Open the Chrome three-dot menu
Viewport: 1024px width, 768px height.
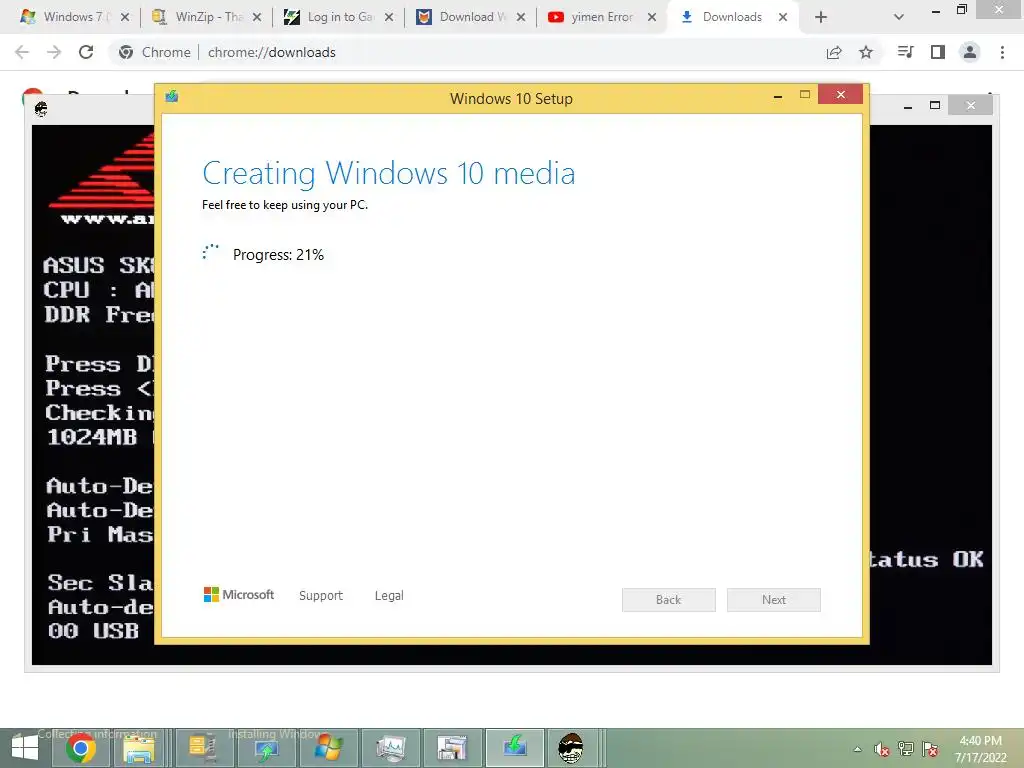(x=1002, y=52)
